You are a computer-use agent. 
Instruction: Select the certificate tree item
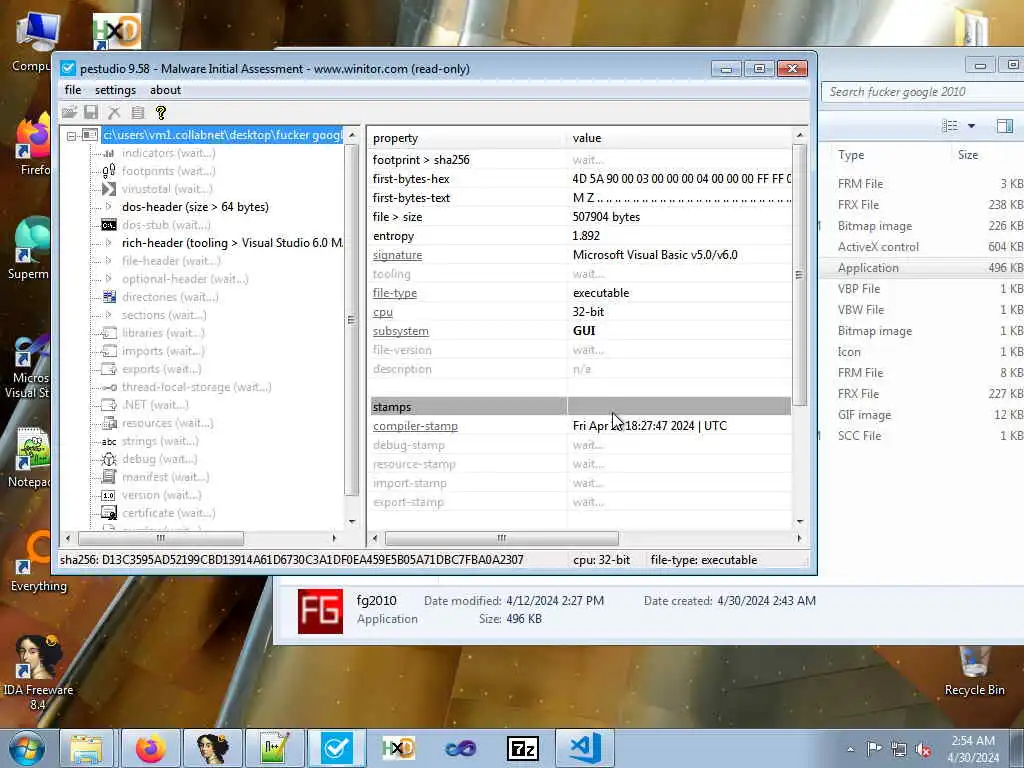[x=168, y=513]
